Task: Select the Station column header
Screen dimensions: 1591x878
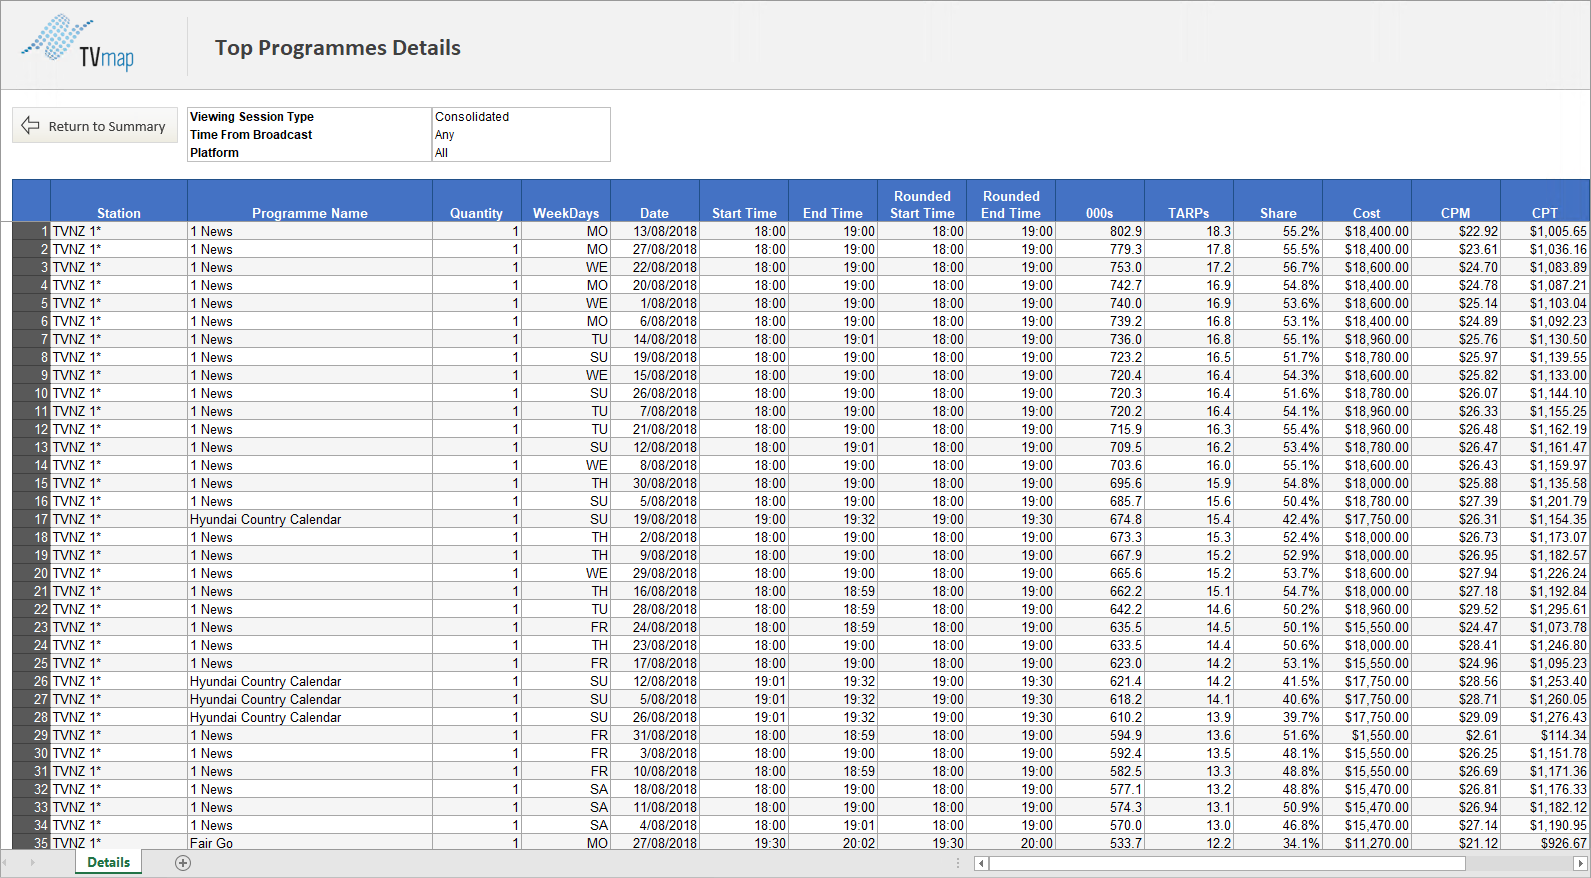Action: (x=119, y=201)
